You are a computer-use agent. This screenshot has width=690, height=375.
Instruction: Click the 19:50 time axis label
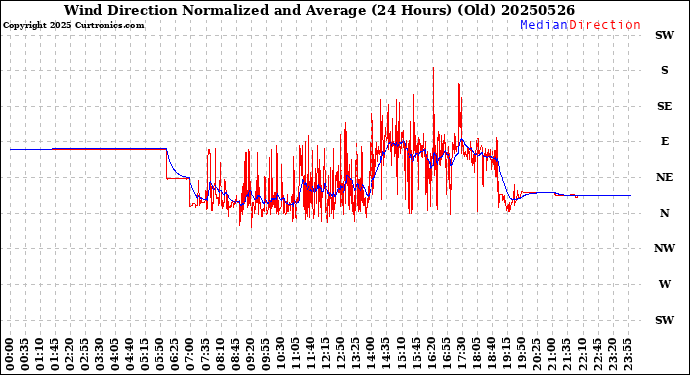[522, 355]
